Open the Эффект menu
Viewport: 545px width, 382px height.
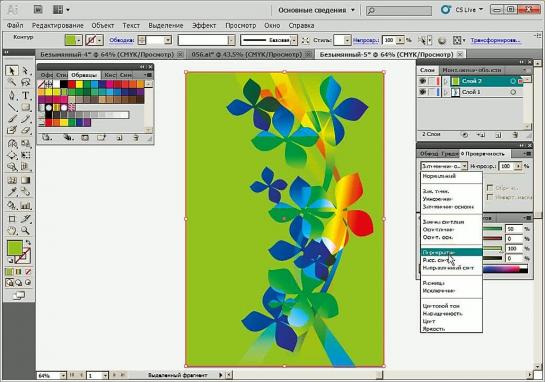[204, 25]
